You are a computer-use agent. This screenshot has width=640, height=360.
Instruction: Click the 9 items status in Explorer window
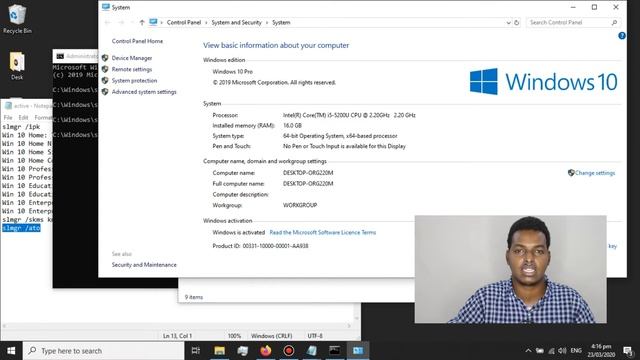(x=193, y=297)
